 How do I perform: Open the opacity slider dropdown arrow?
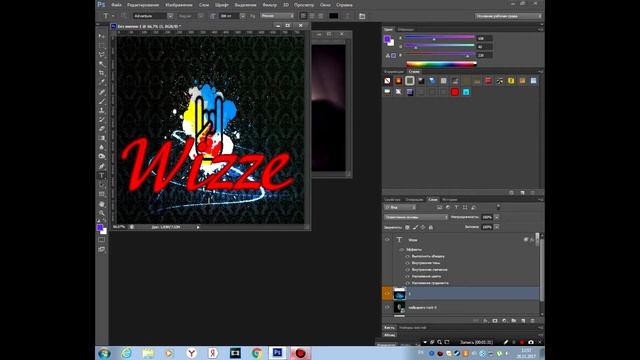[496, 217]
